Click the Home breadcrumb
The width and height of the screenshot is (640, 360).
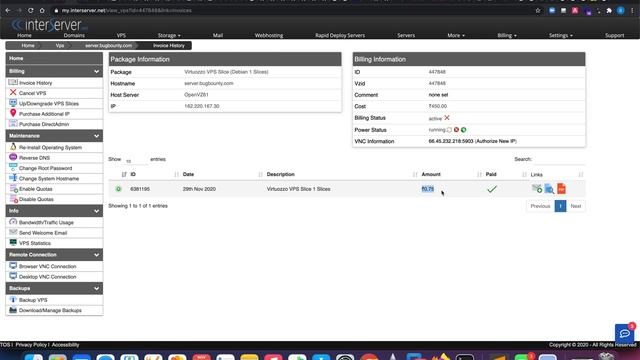(x=28, y=46)
